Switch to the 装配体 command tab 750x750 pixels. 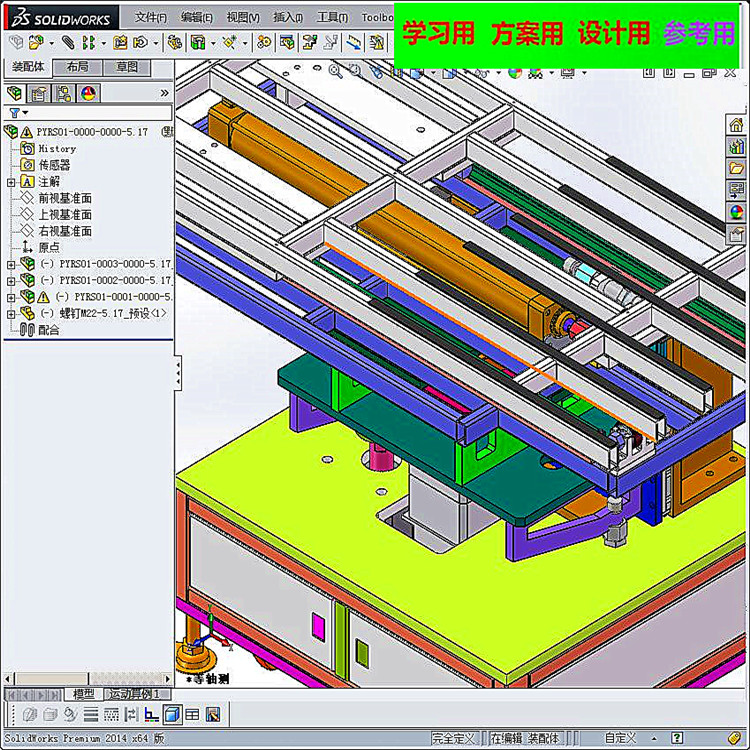pos(28,67)
